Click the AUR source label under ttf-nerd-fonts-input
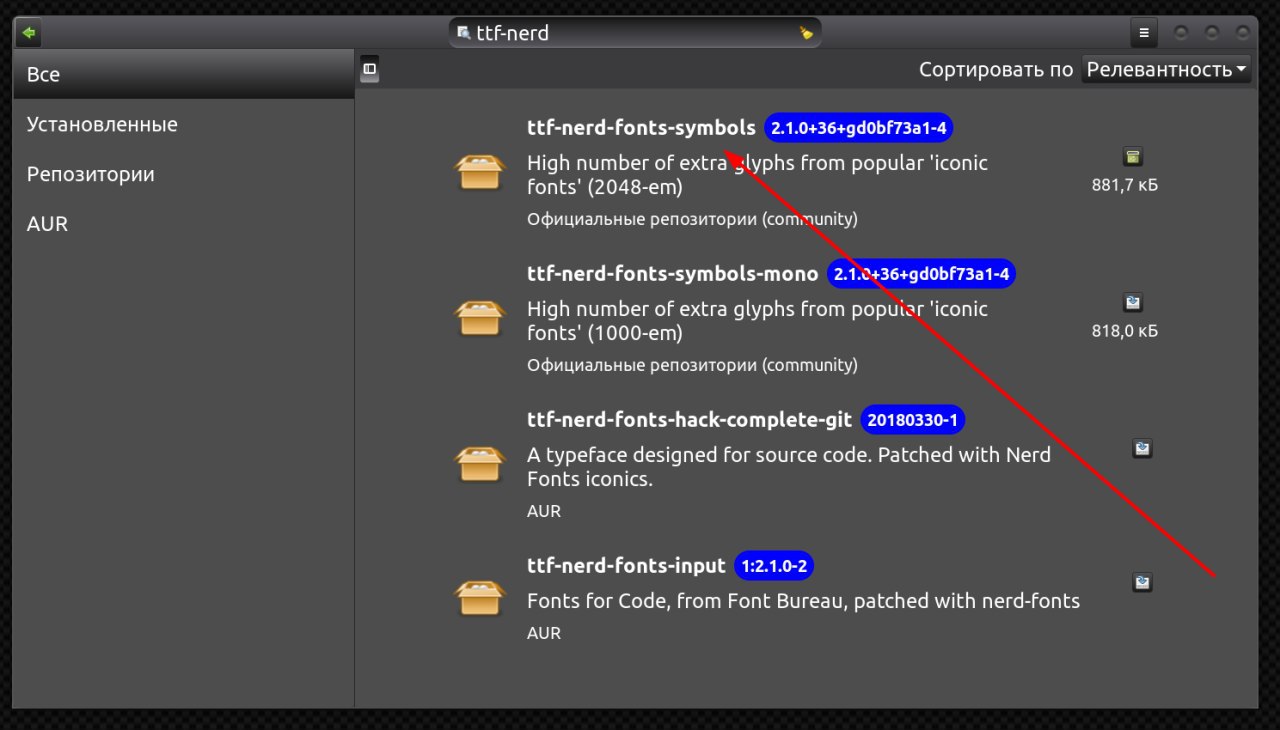The image size is (1280, 730). tap(544, 633)
